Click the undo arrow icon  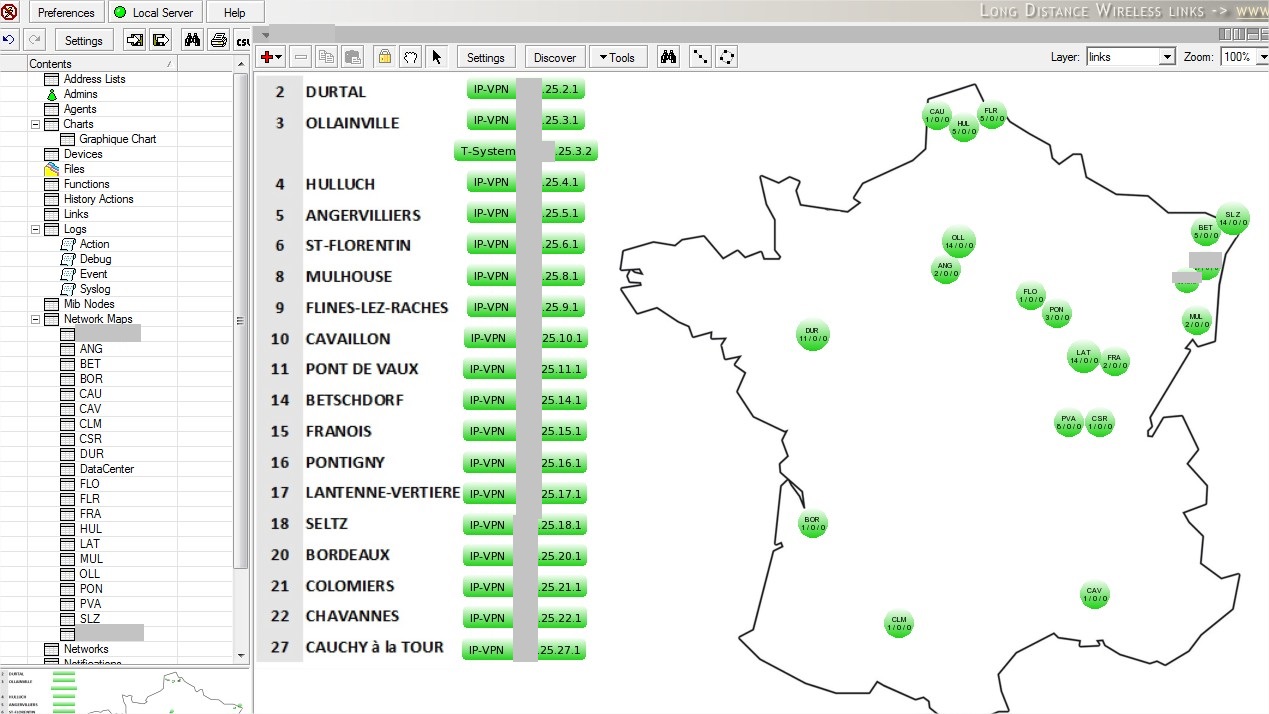(9, 40)
